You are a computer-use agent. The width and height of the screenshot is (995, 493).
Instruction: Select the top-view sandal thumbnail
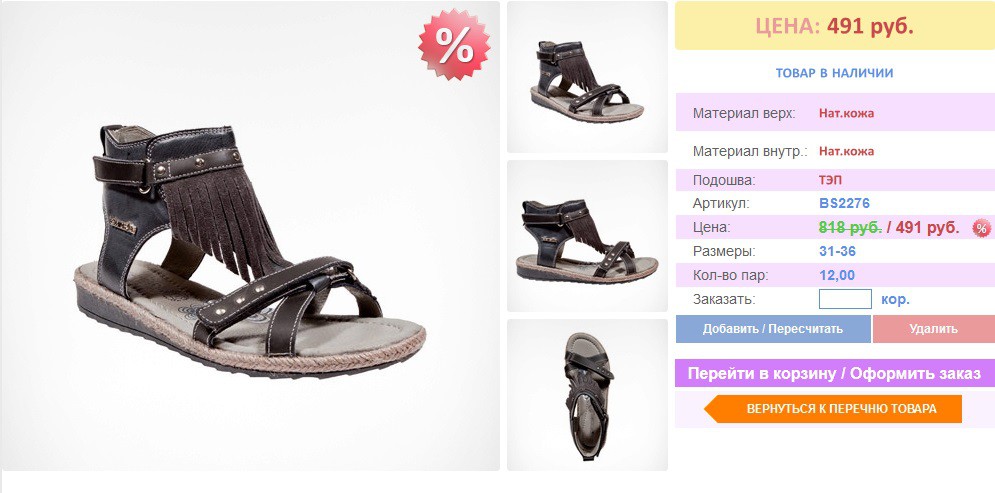tap(587, 395)
